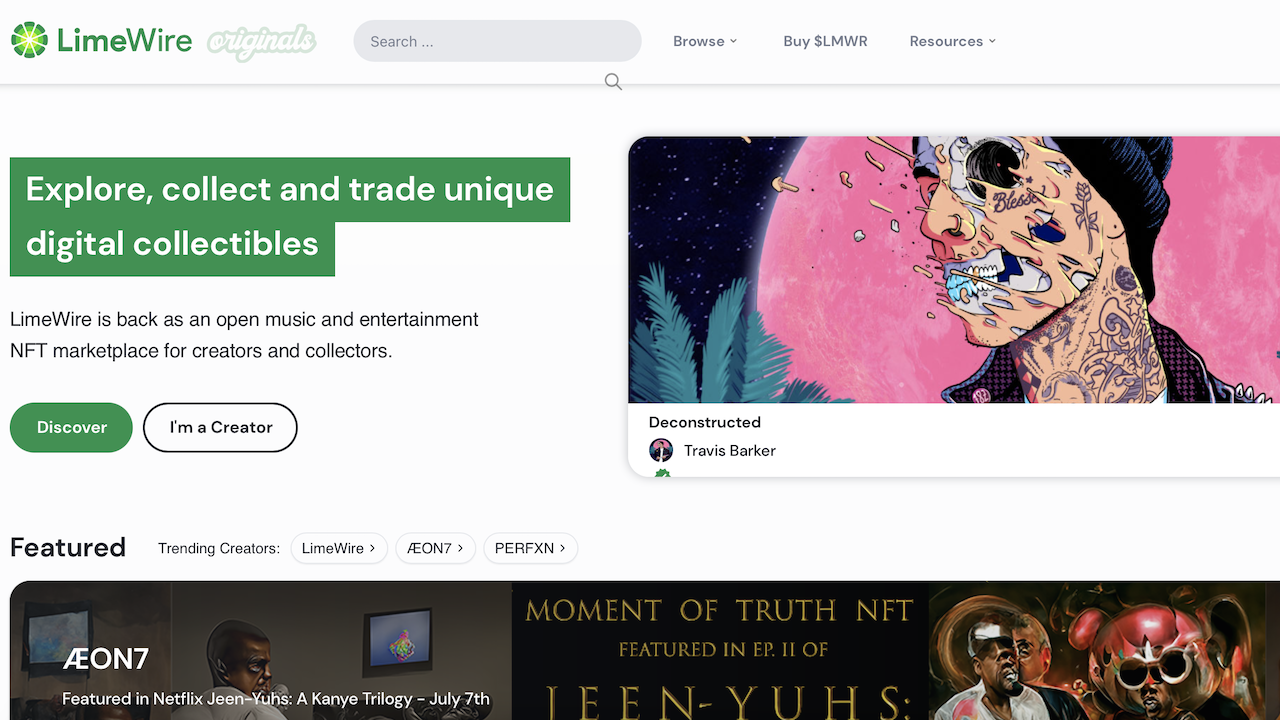Focus the Search input field

[x=497, y=41]
